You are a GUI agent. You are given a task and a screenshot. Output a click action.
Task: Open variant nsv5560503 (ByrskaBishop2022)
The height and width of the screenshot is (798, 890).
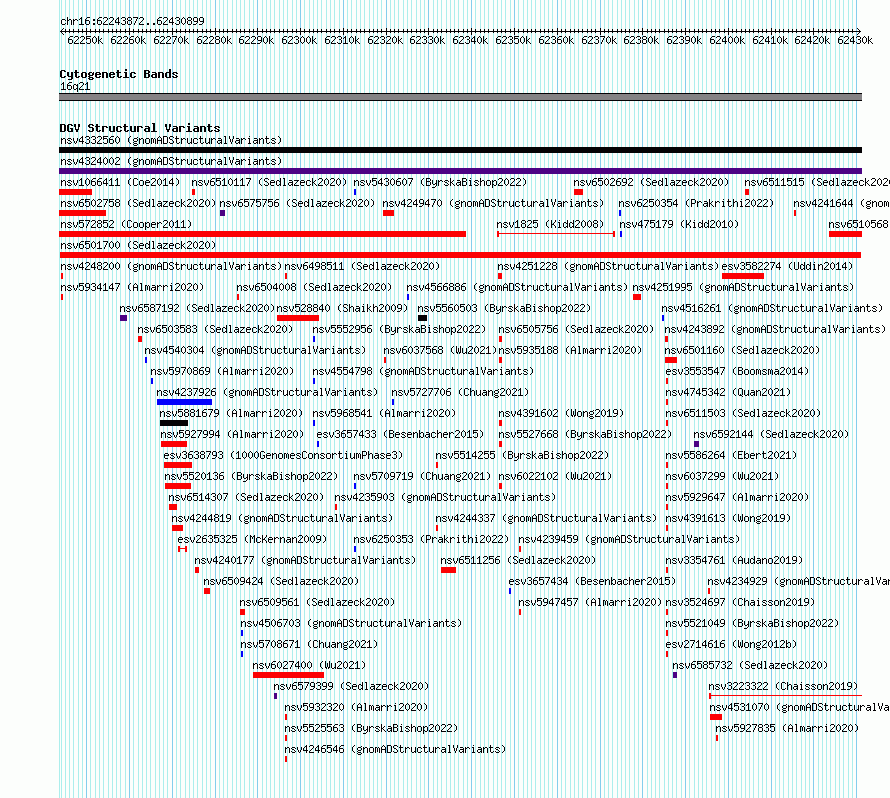504,308
